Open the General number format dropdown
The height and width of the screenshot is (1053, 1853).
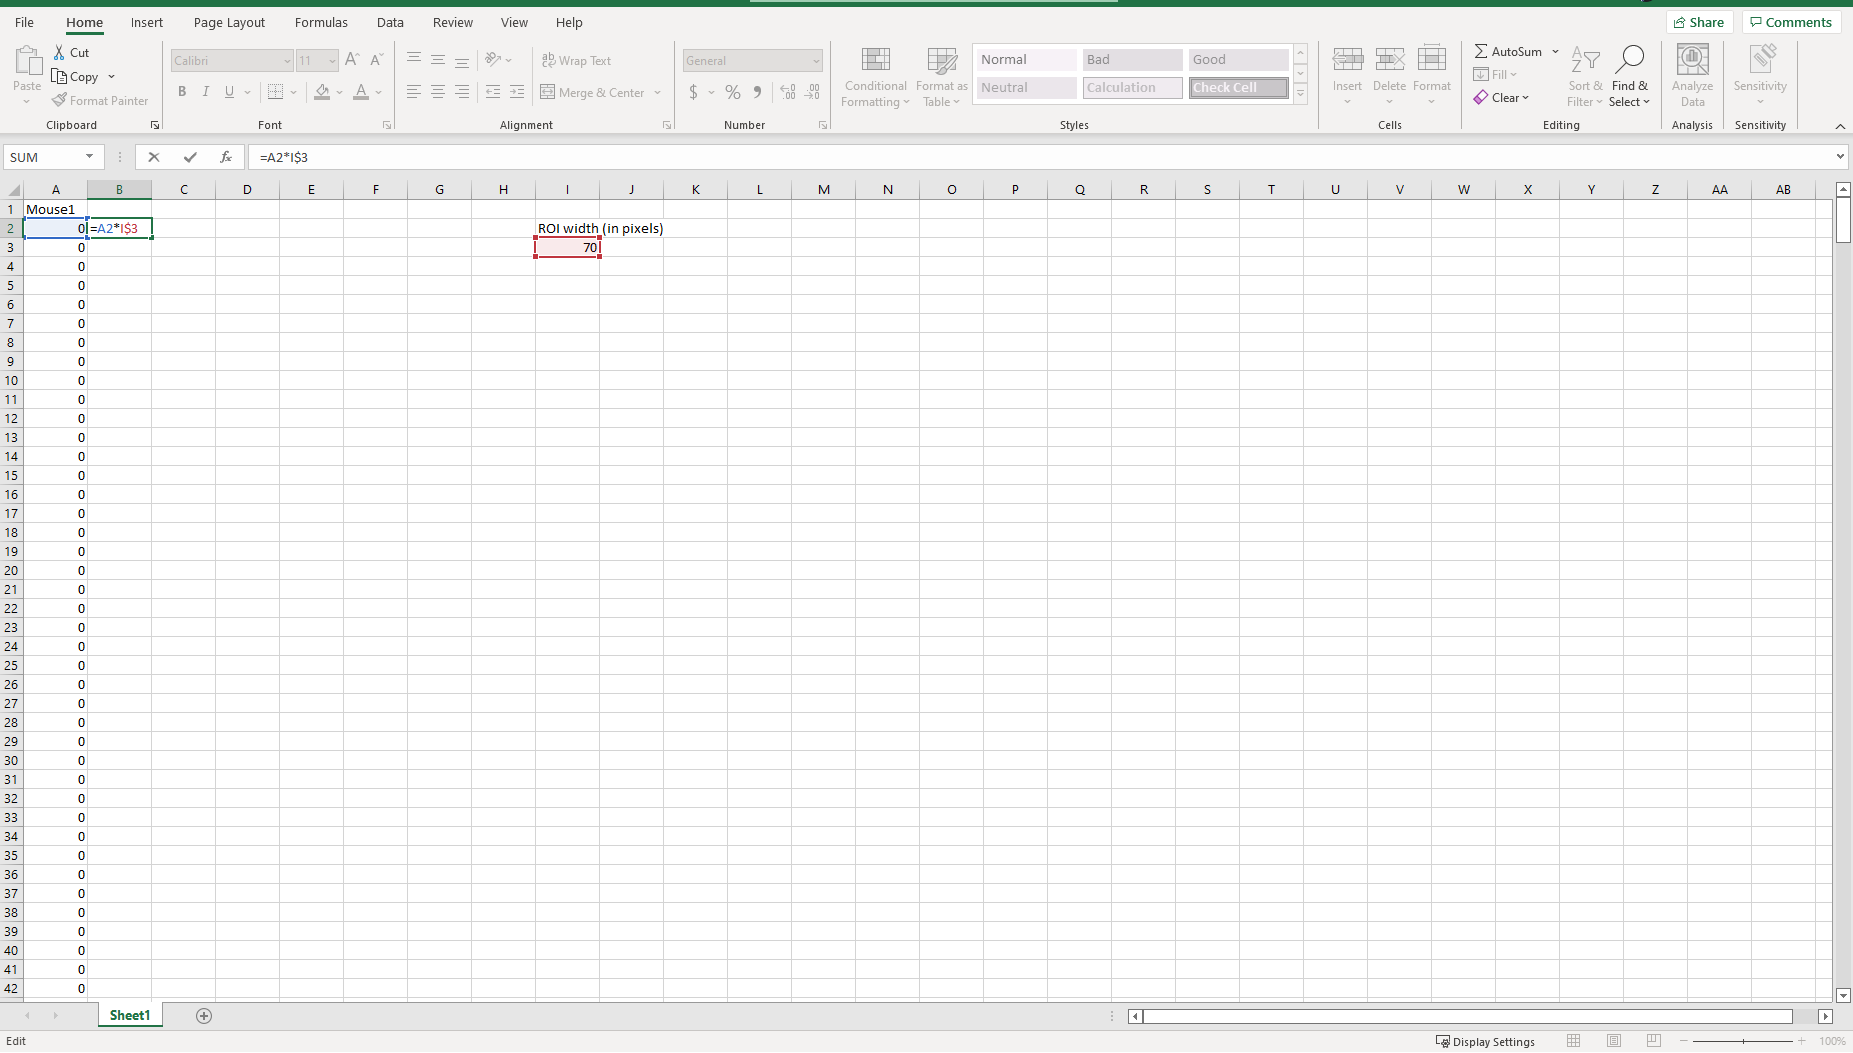pos(816,61)
